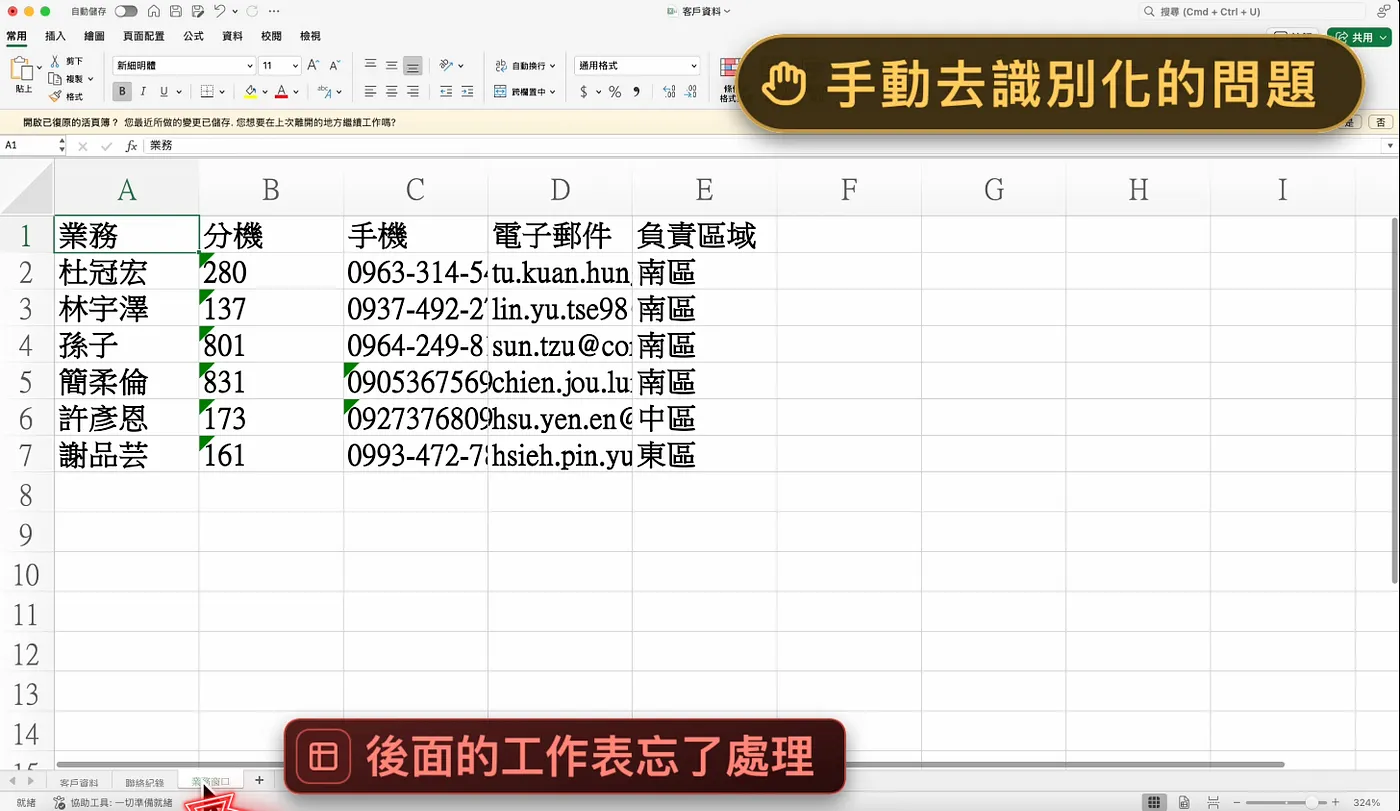Image resolution: width=1400 pixels, height=811 pixels.
Task: Add a new sheet with plus button
Action: [x=259, y=780]
